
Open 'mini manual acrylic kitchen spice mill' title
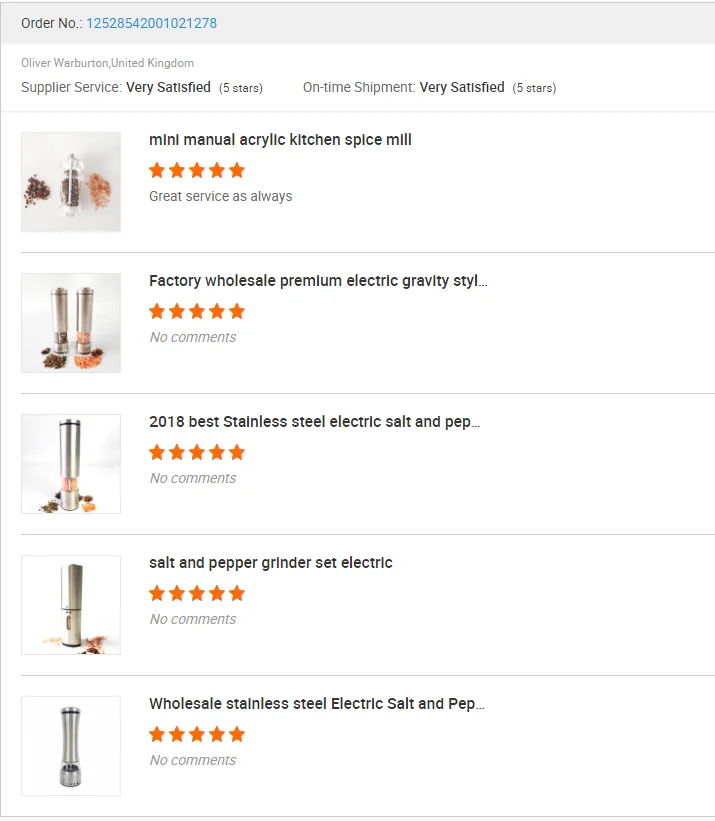point(280,140)
